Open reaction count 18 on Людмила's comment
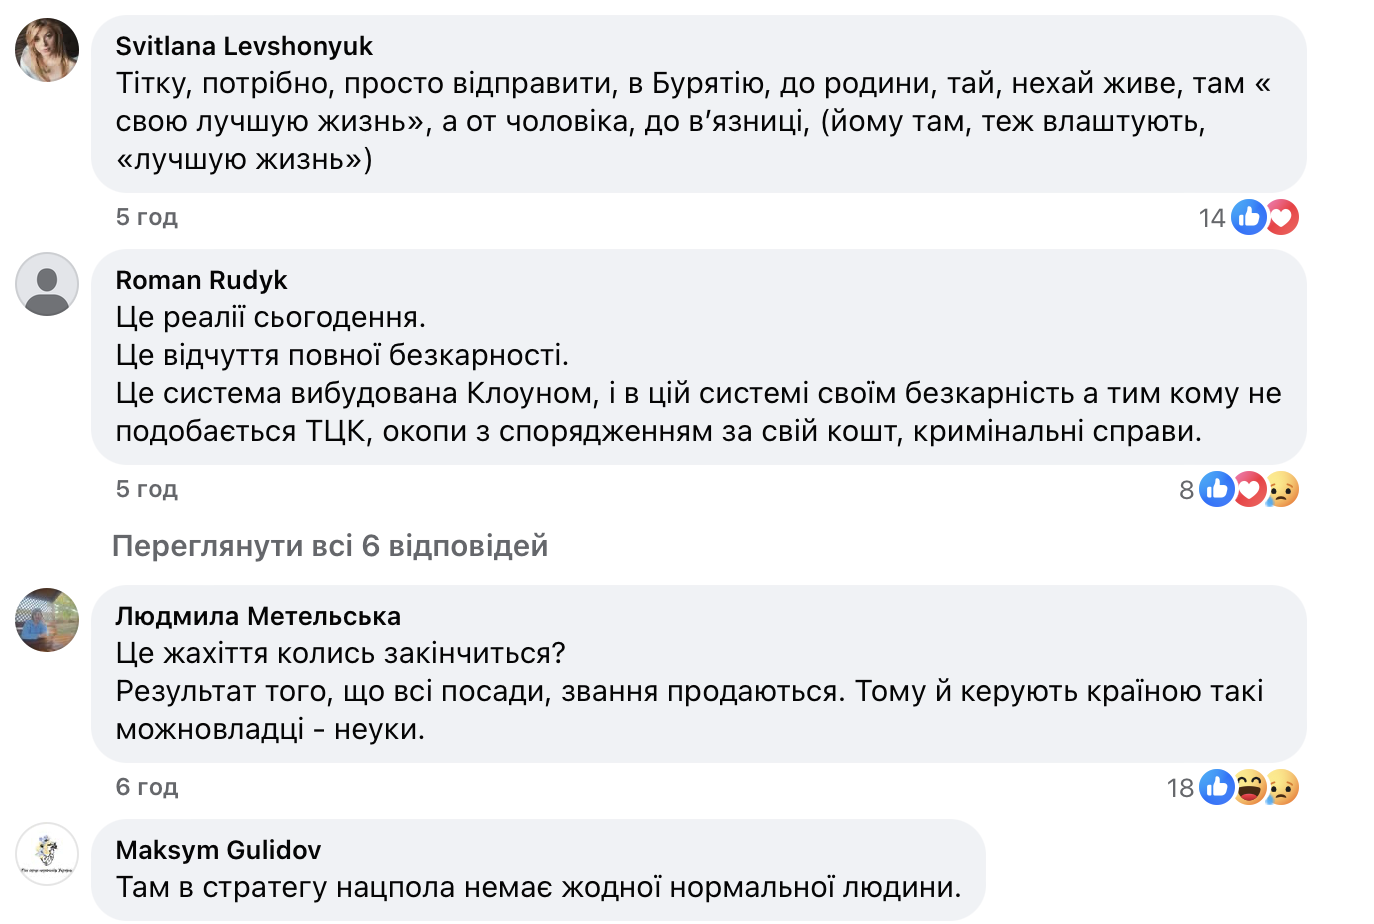Viewport: 1374px width, 924px height. click(x=1180, y=788)
